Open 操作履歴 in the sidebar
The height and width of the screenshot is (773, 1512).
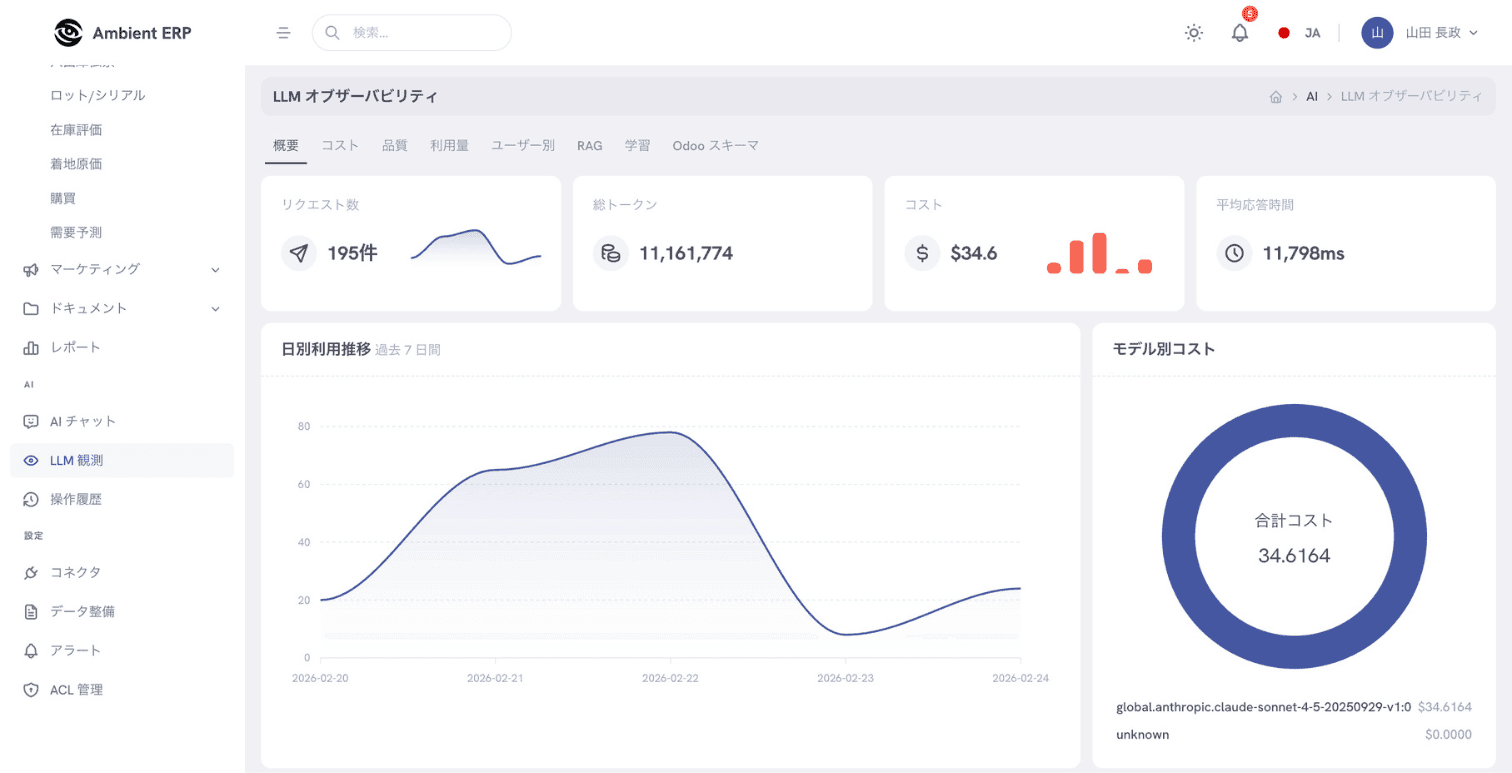(76, 499)
